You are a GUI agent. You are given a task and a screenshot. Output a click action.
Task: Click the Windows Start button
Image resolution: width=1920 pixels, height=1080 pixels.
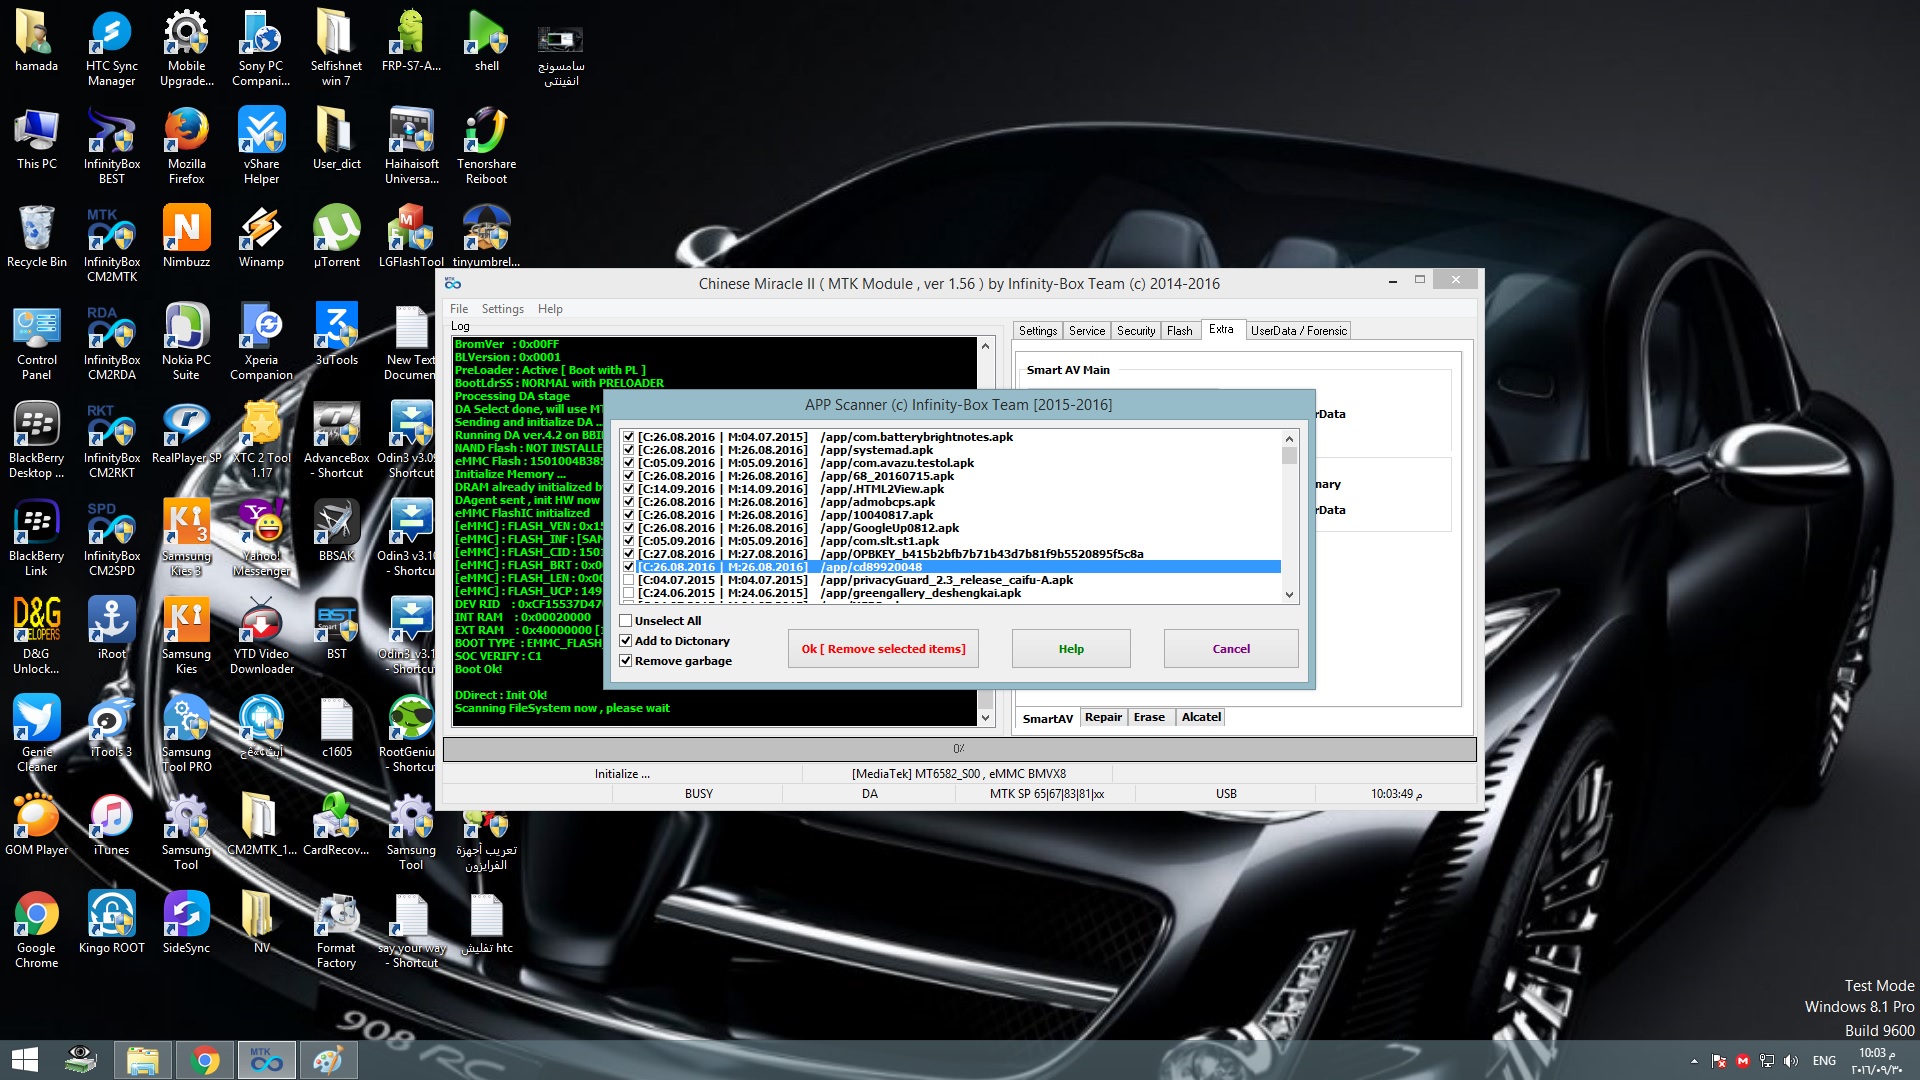tap(24, 1060)
